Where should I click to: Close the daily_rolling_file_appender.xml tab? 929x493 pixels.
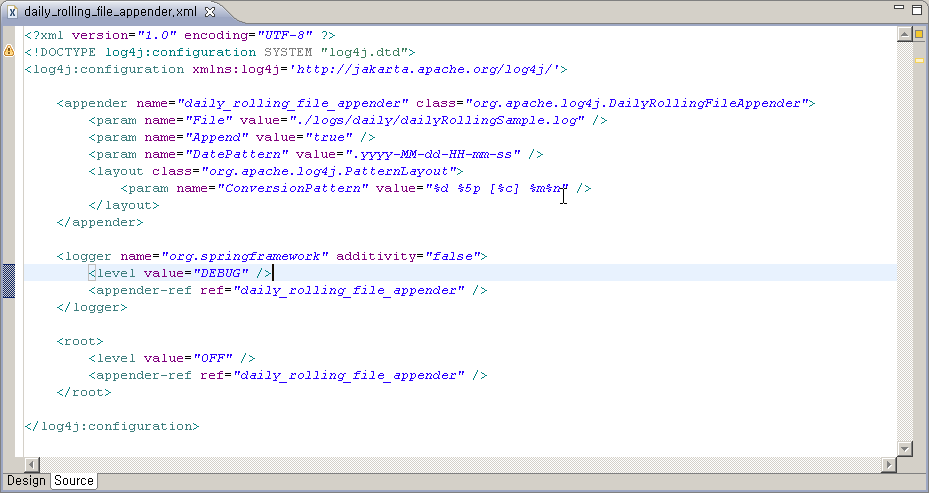pyautogui.click(x=209, y=13)
